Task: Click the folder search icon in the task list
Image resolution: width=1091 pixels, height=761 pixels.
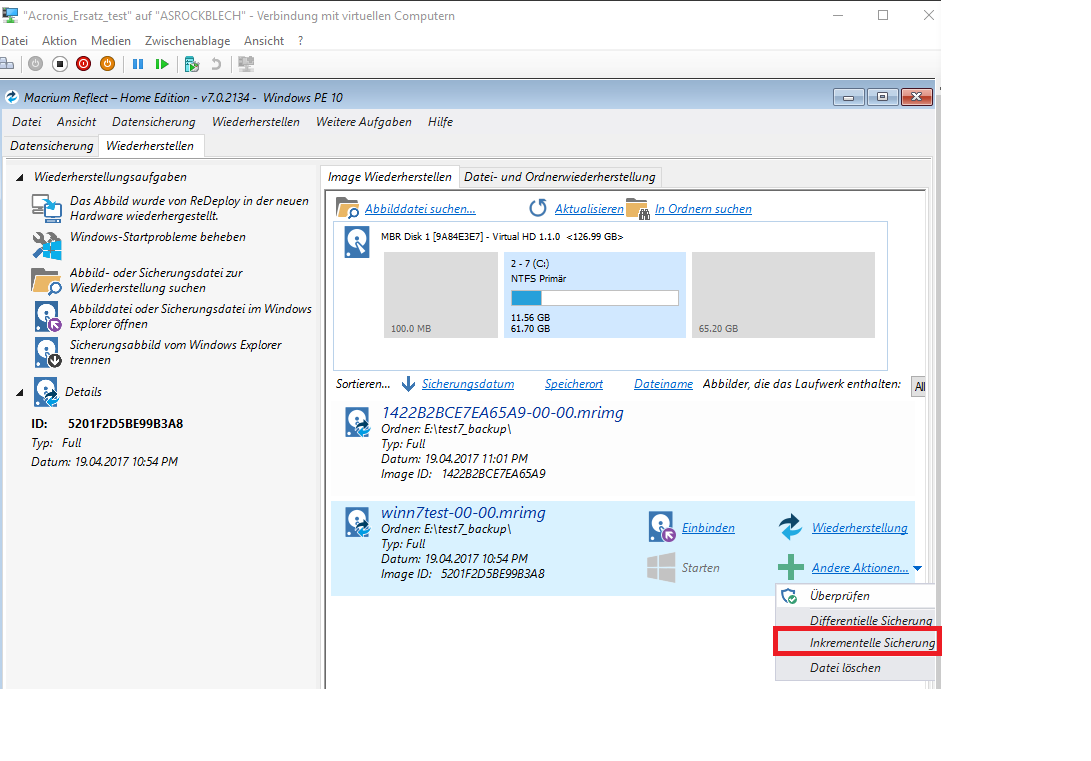Action: [x=47, y=281]
